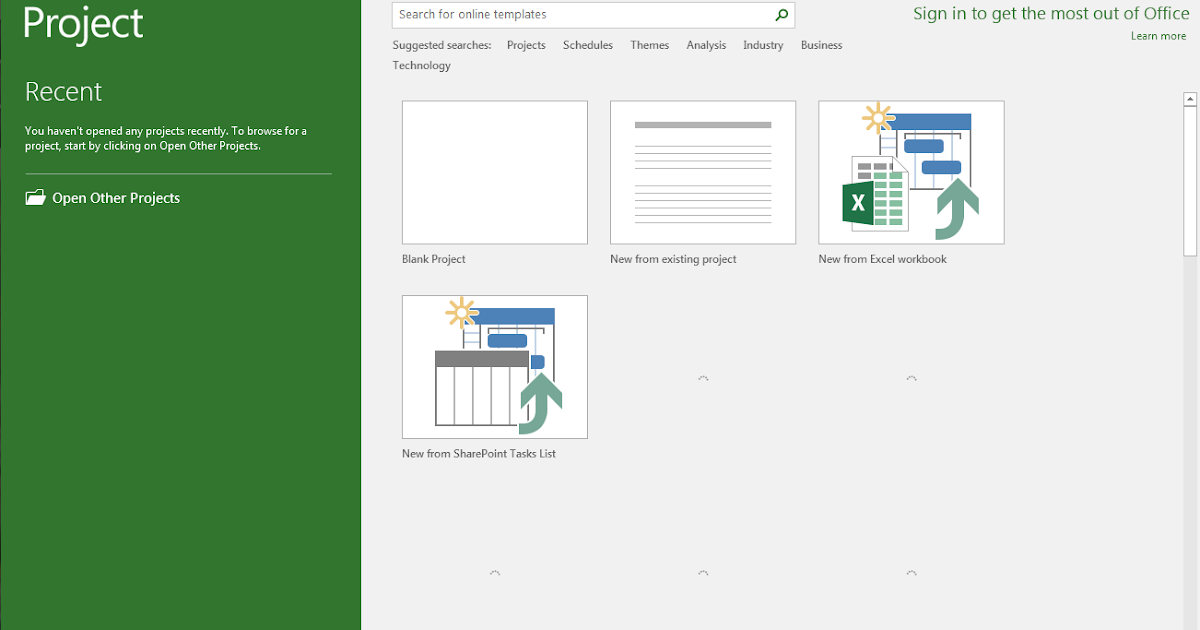The width and height of the screenshot is (1200, 630).
Task: Open the Blank Project thumbnail
Action: (495, 172)
